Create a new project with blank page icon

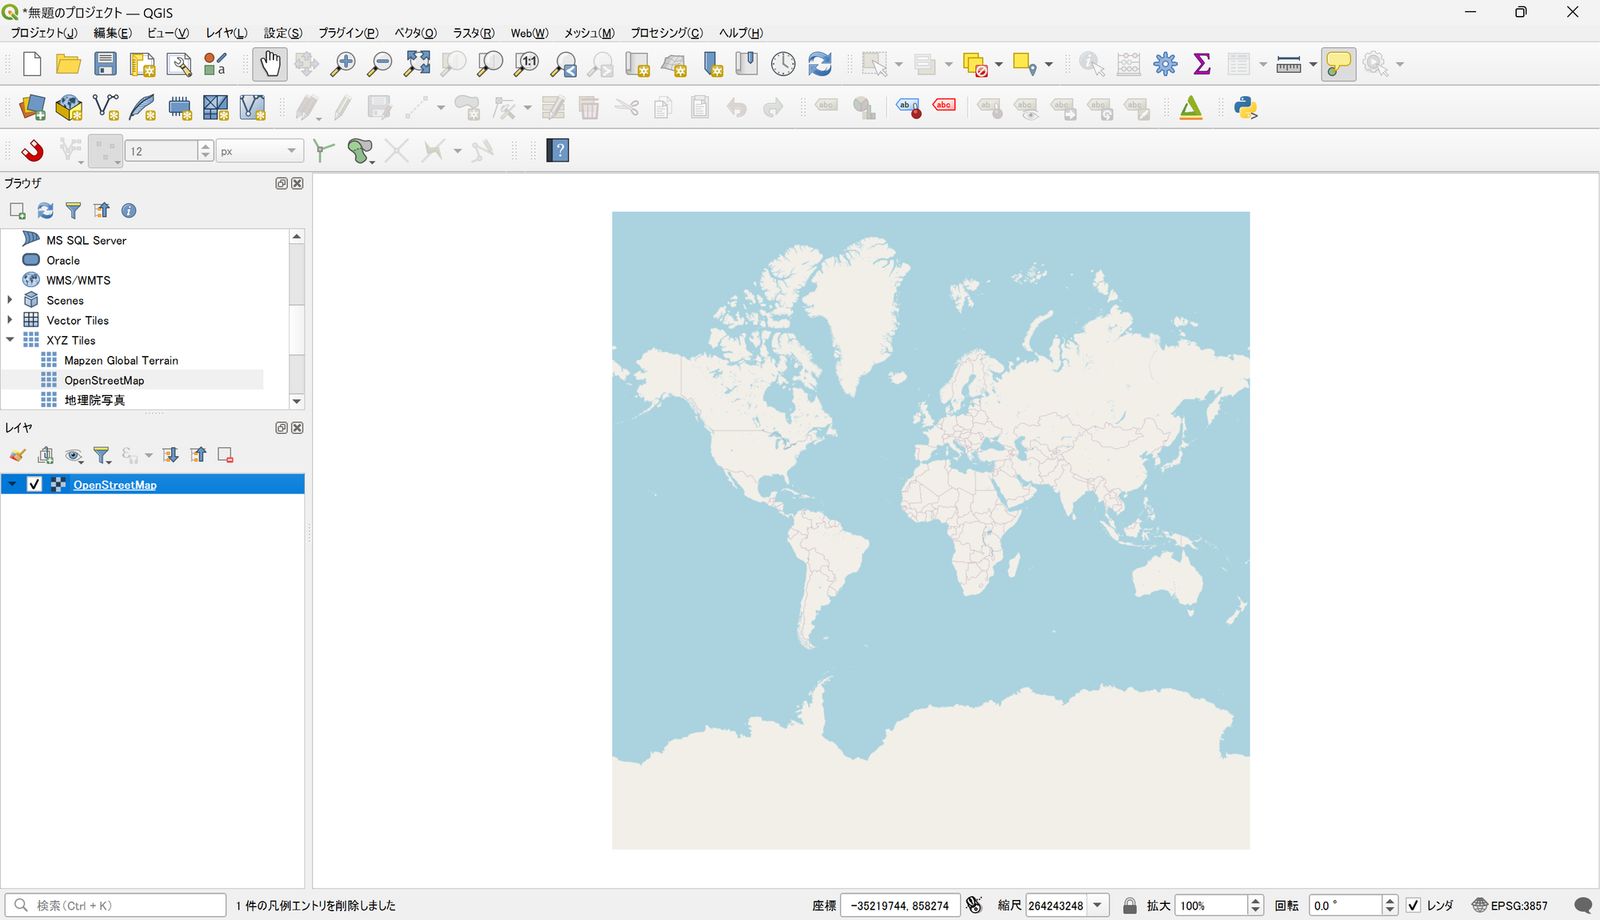pos(32,64)
